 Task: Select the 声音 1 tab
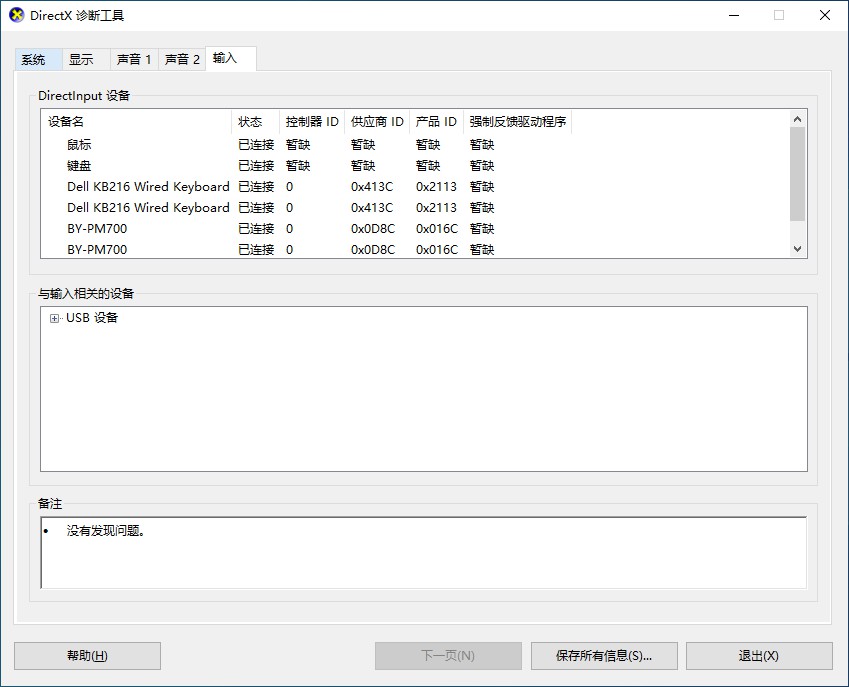(134, 60)
